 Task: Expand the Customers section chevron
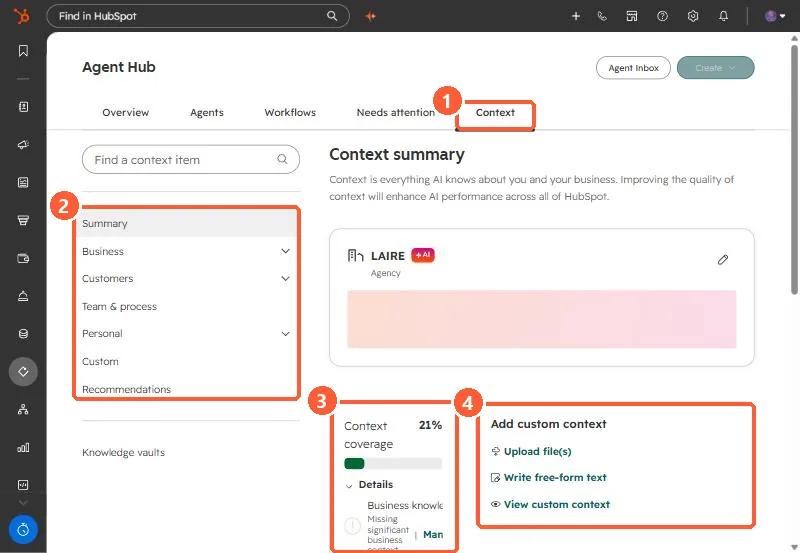285,279
